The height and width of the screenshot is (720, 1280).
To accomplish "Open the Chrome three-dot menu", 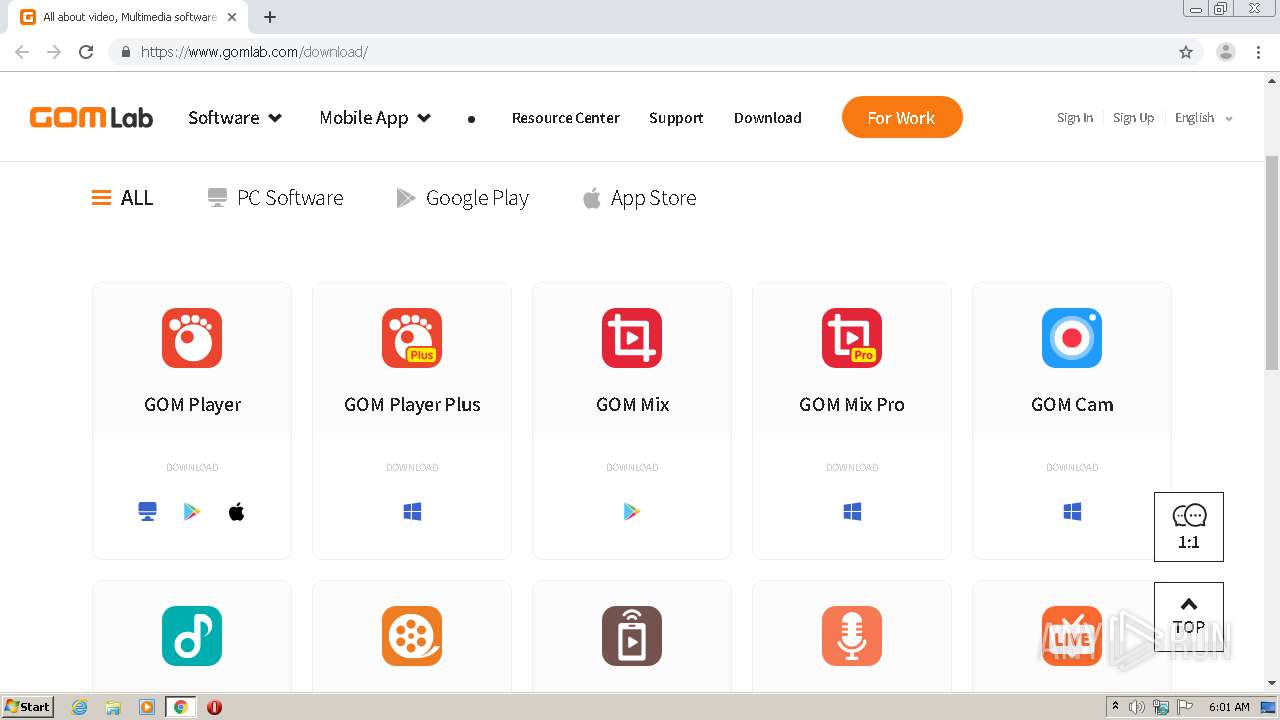I will [x=1259, y=52].
